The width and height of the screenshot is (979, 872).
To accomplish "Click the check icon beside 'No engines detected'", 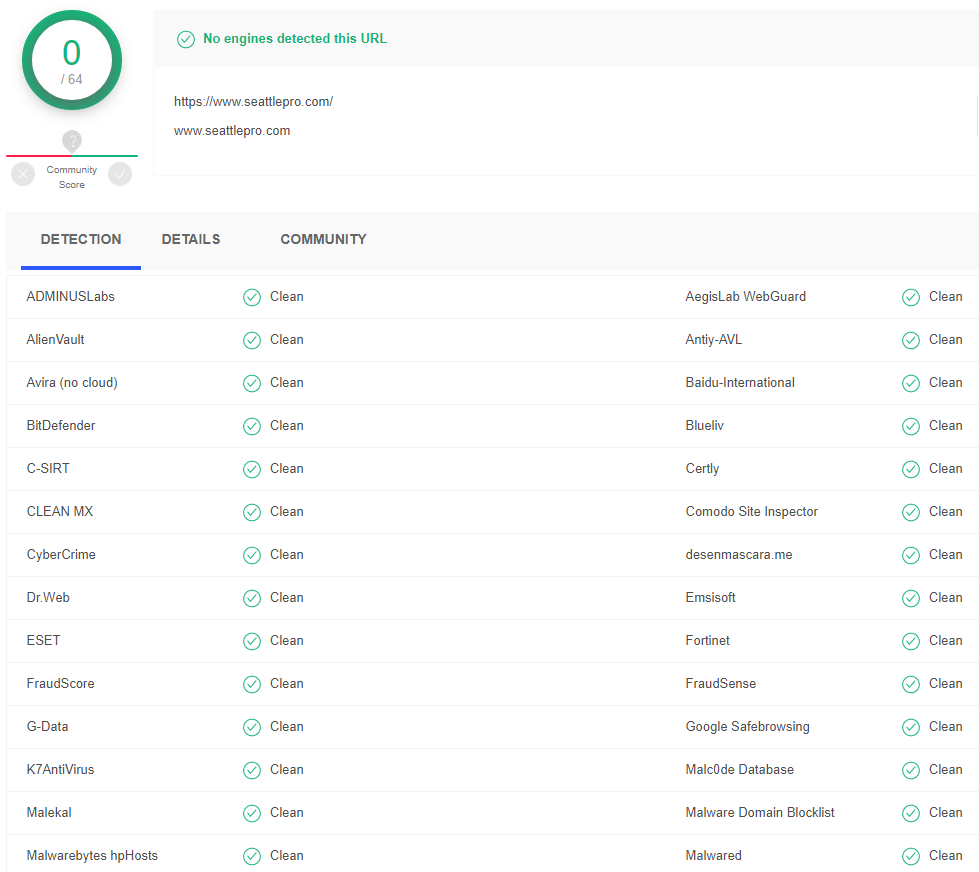I will [x=185, y=39].
